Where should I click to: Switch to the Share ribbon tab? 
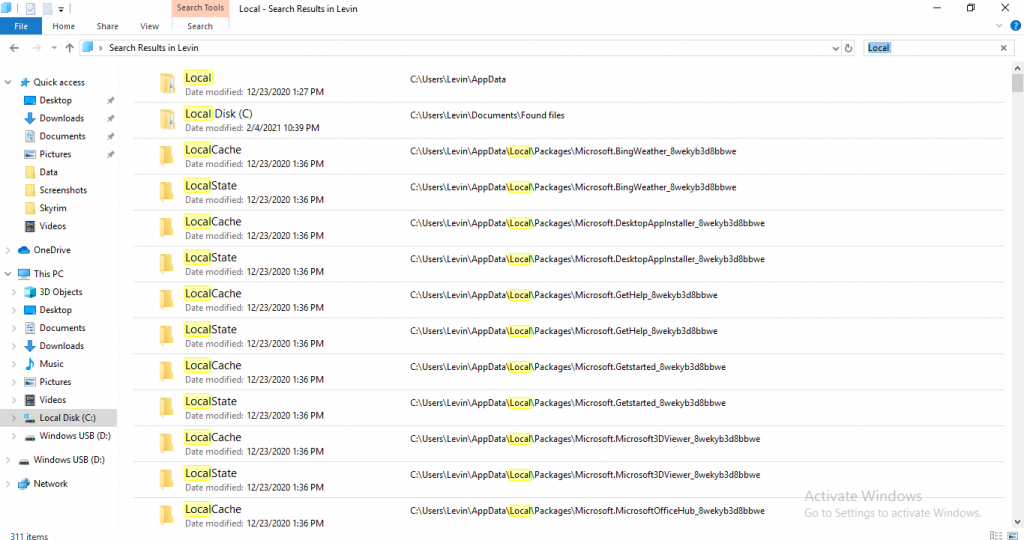click(107, 26)
